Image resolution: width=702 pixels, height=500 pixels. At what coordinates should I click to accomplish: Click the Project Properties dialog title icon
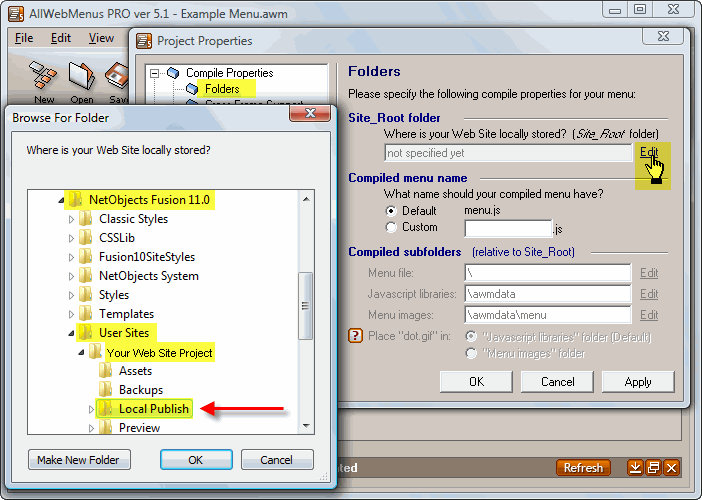pos(144,41)
